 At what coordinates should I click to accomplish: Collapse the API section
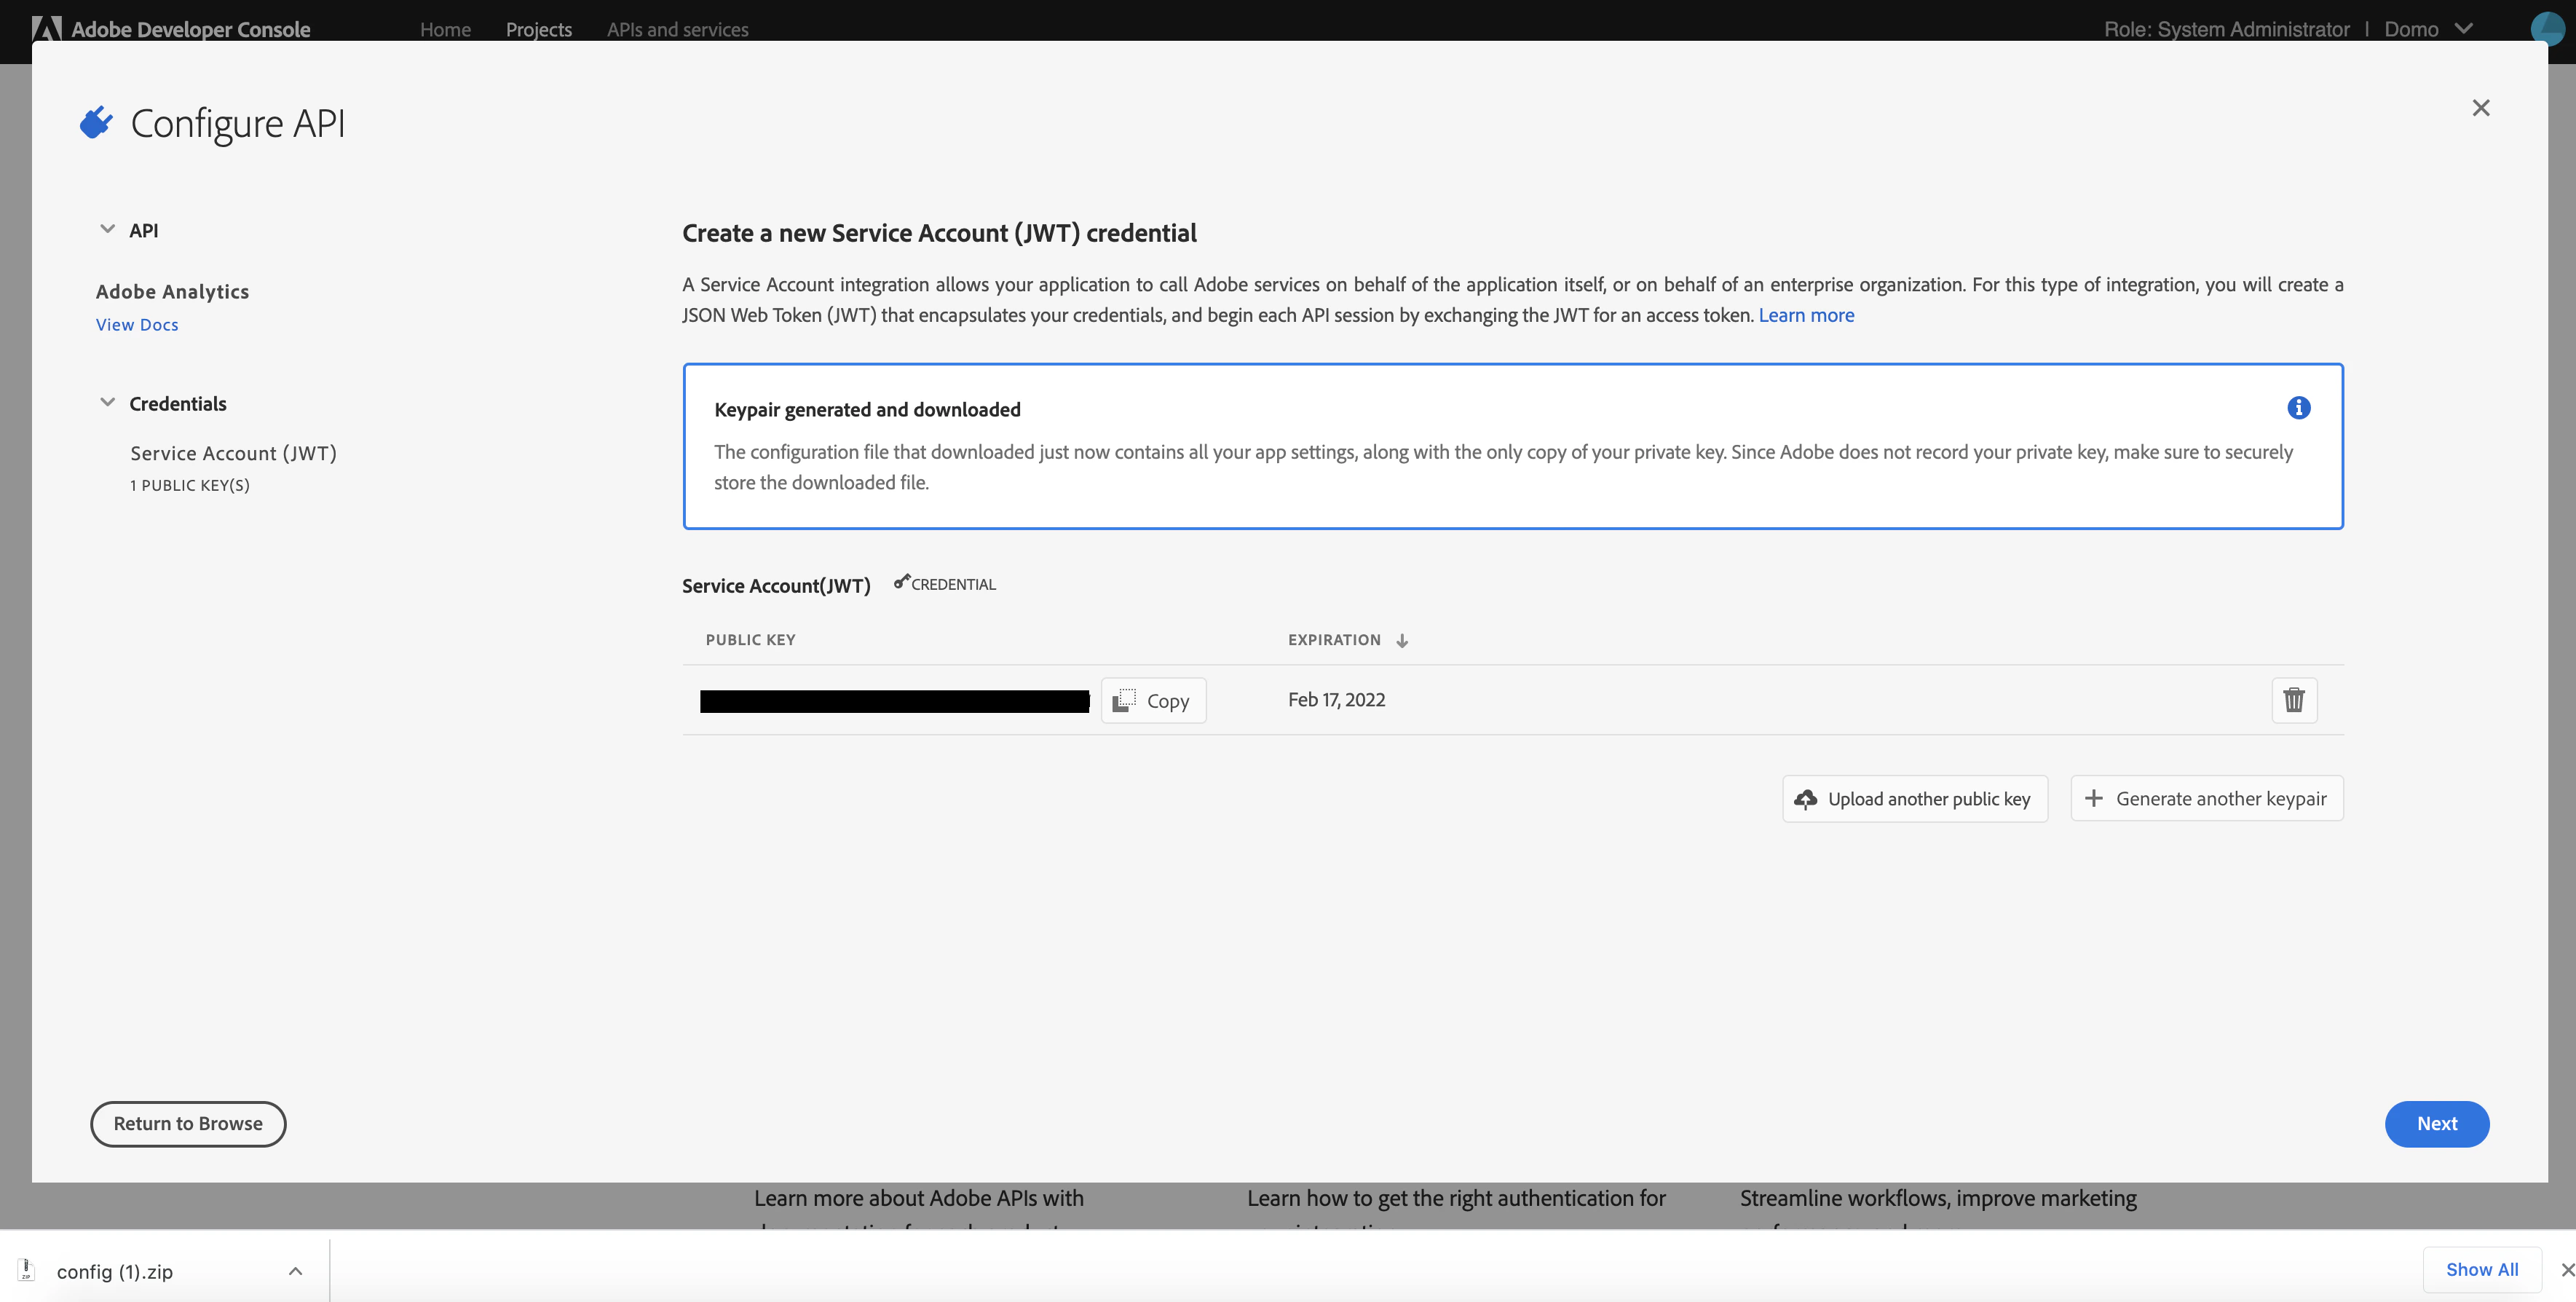coord(107,230)
